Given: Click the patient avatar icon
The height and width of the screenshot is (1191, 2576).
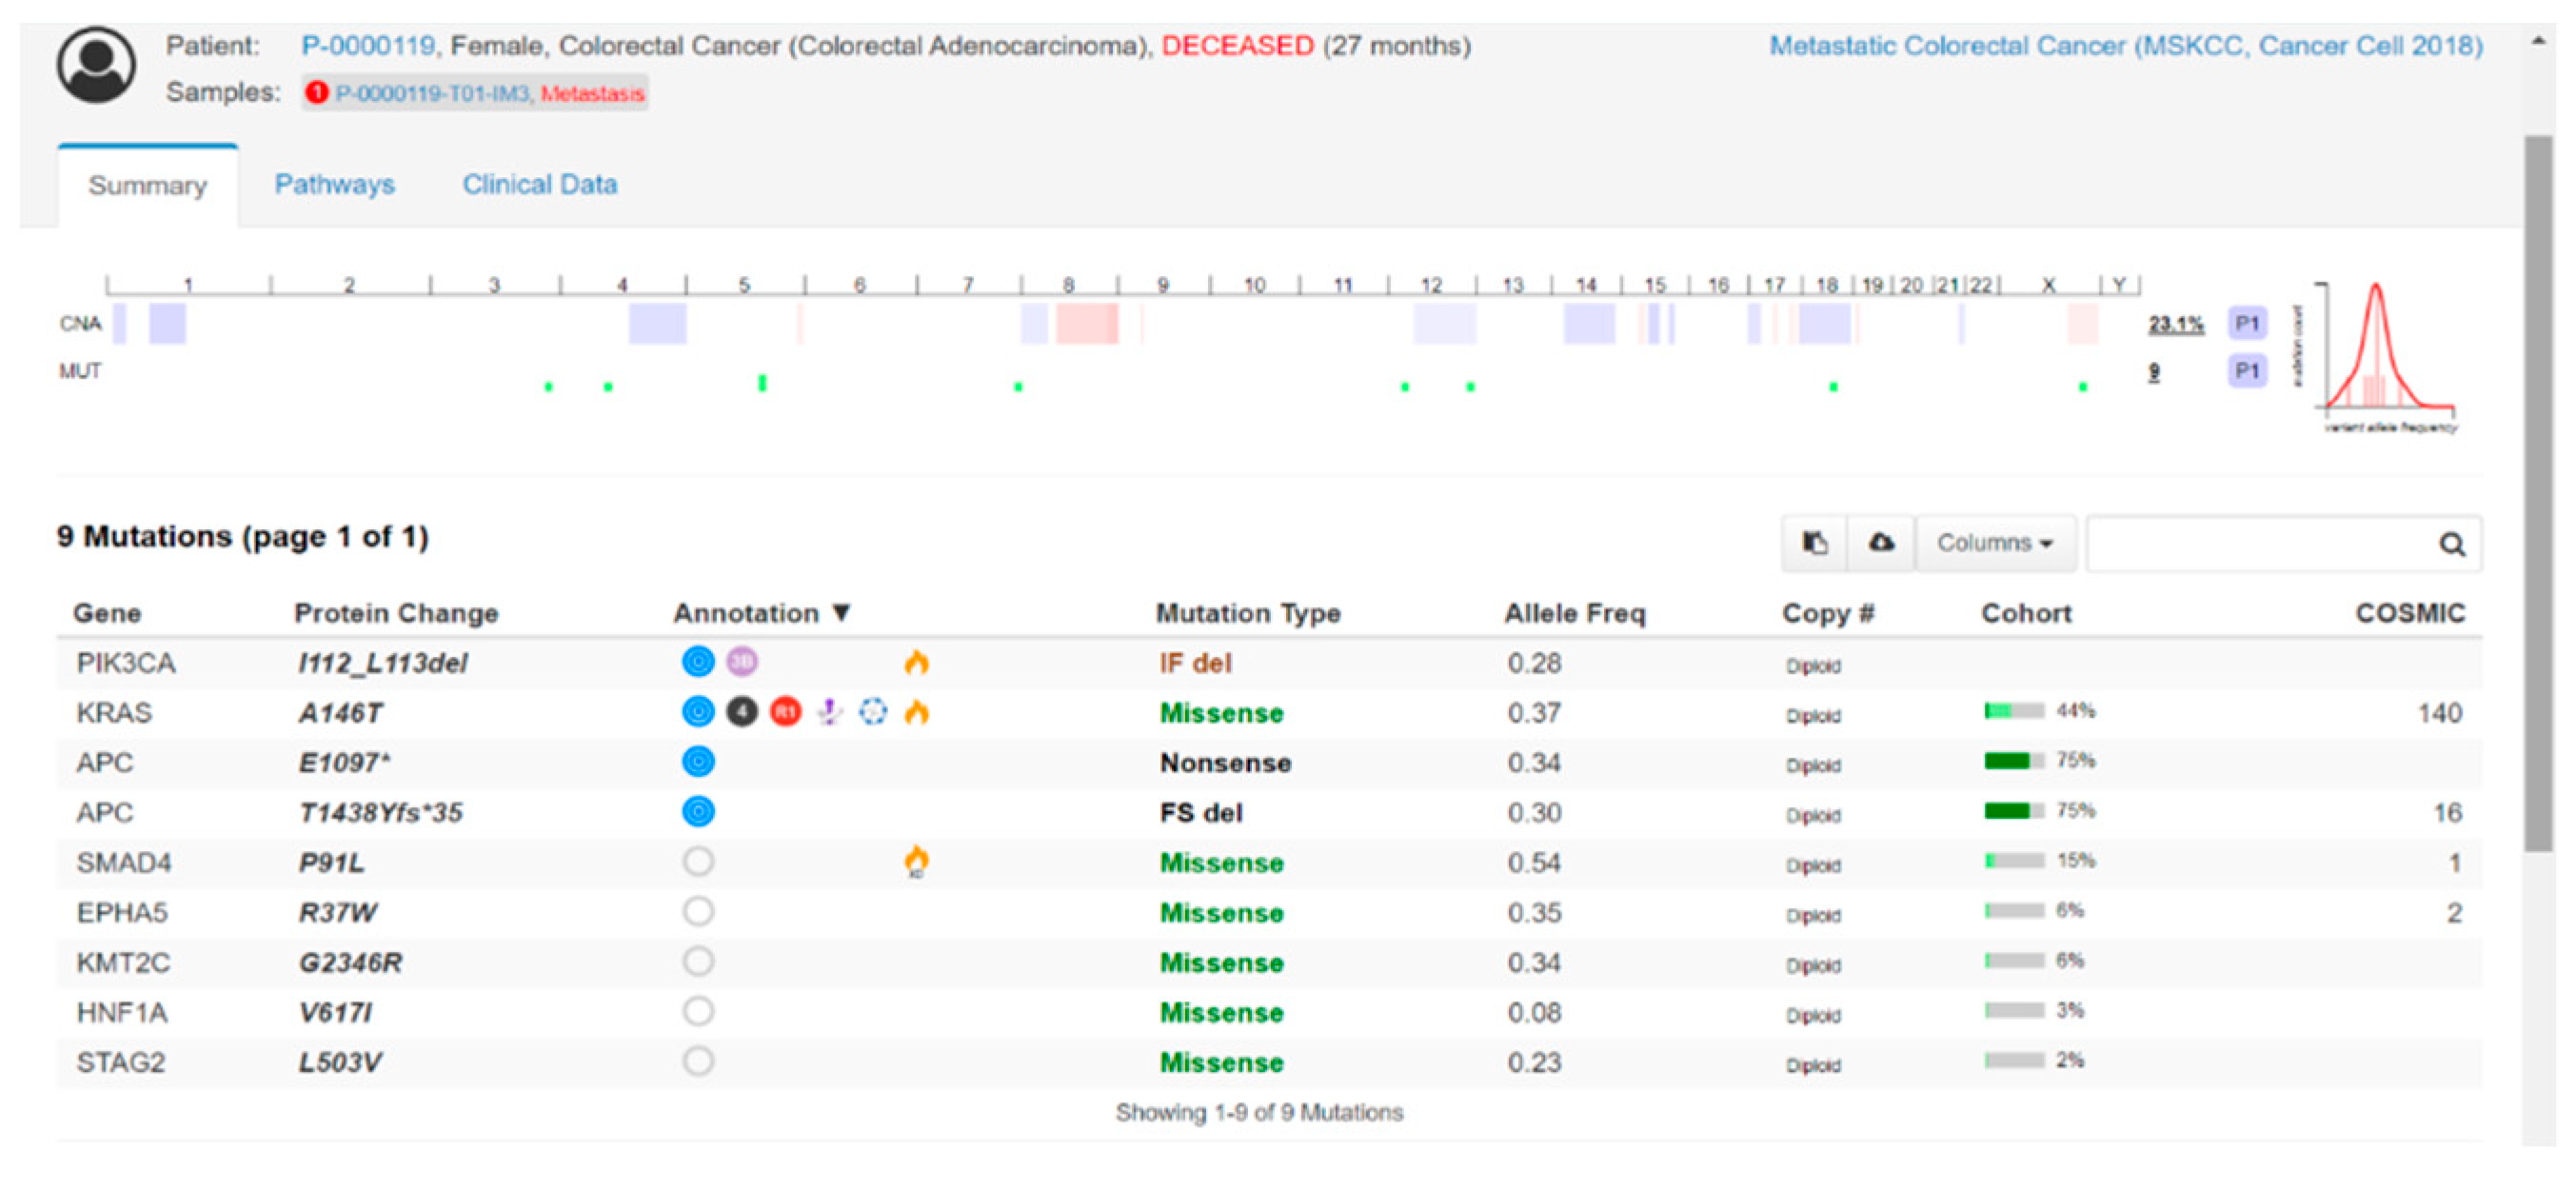Looking at the screenshot, I should pos(96,65).
